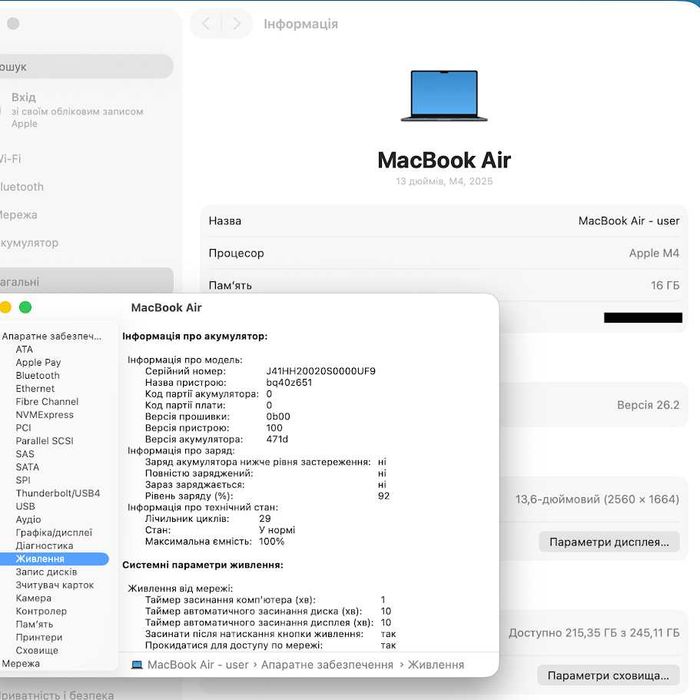
Task: Click the green zoom button of System Information window
Action: (x=25, y=307)
